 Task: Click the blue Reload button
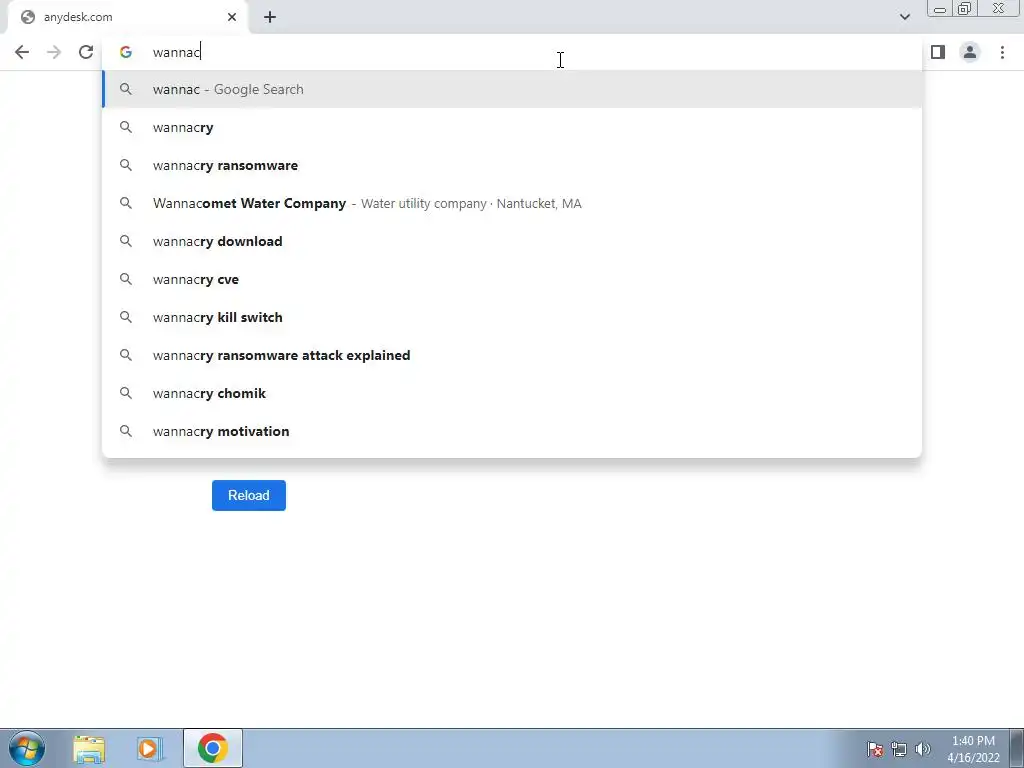(249, 495)
